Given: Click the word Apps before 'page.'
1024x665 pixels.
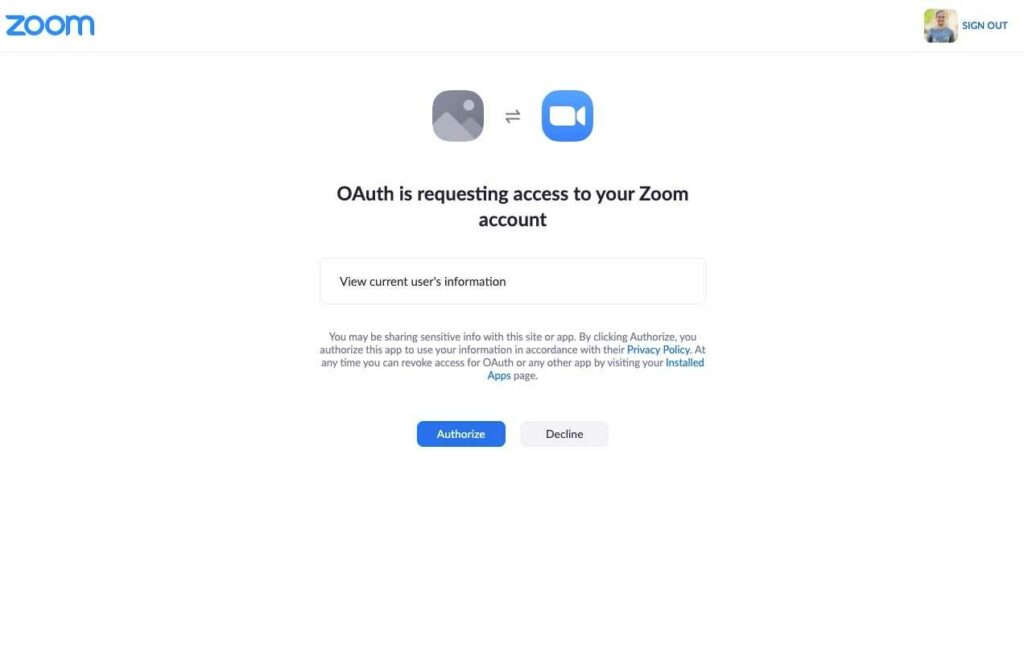Looking at the screenshot, I should point(499,376).
